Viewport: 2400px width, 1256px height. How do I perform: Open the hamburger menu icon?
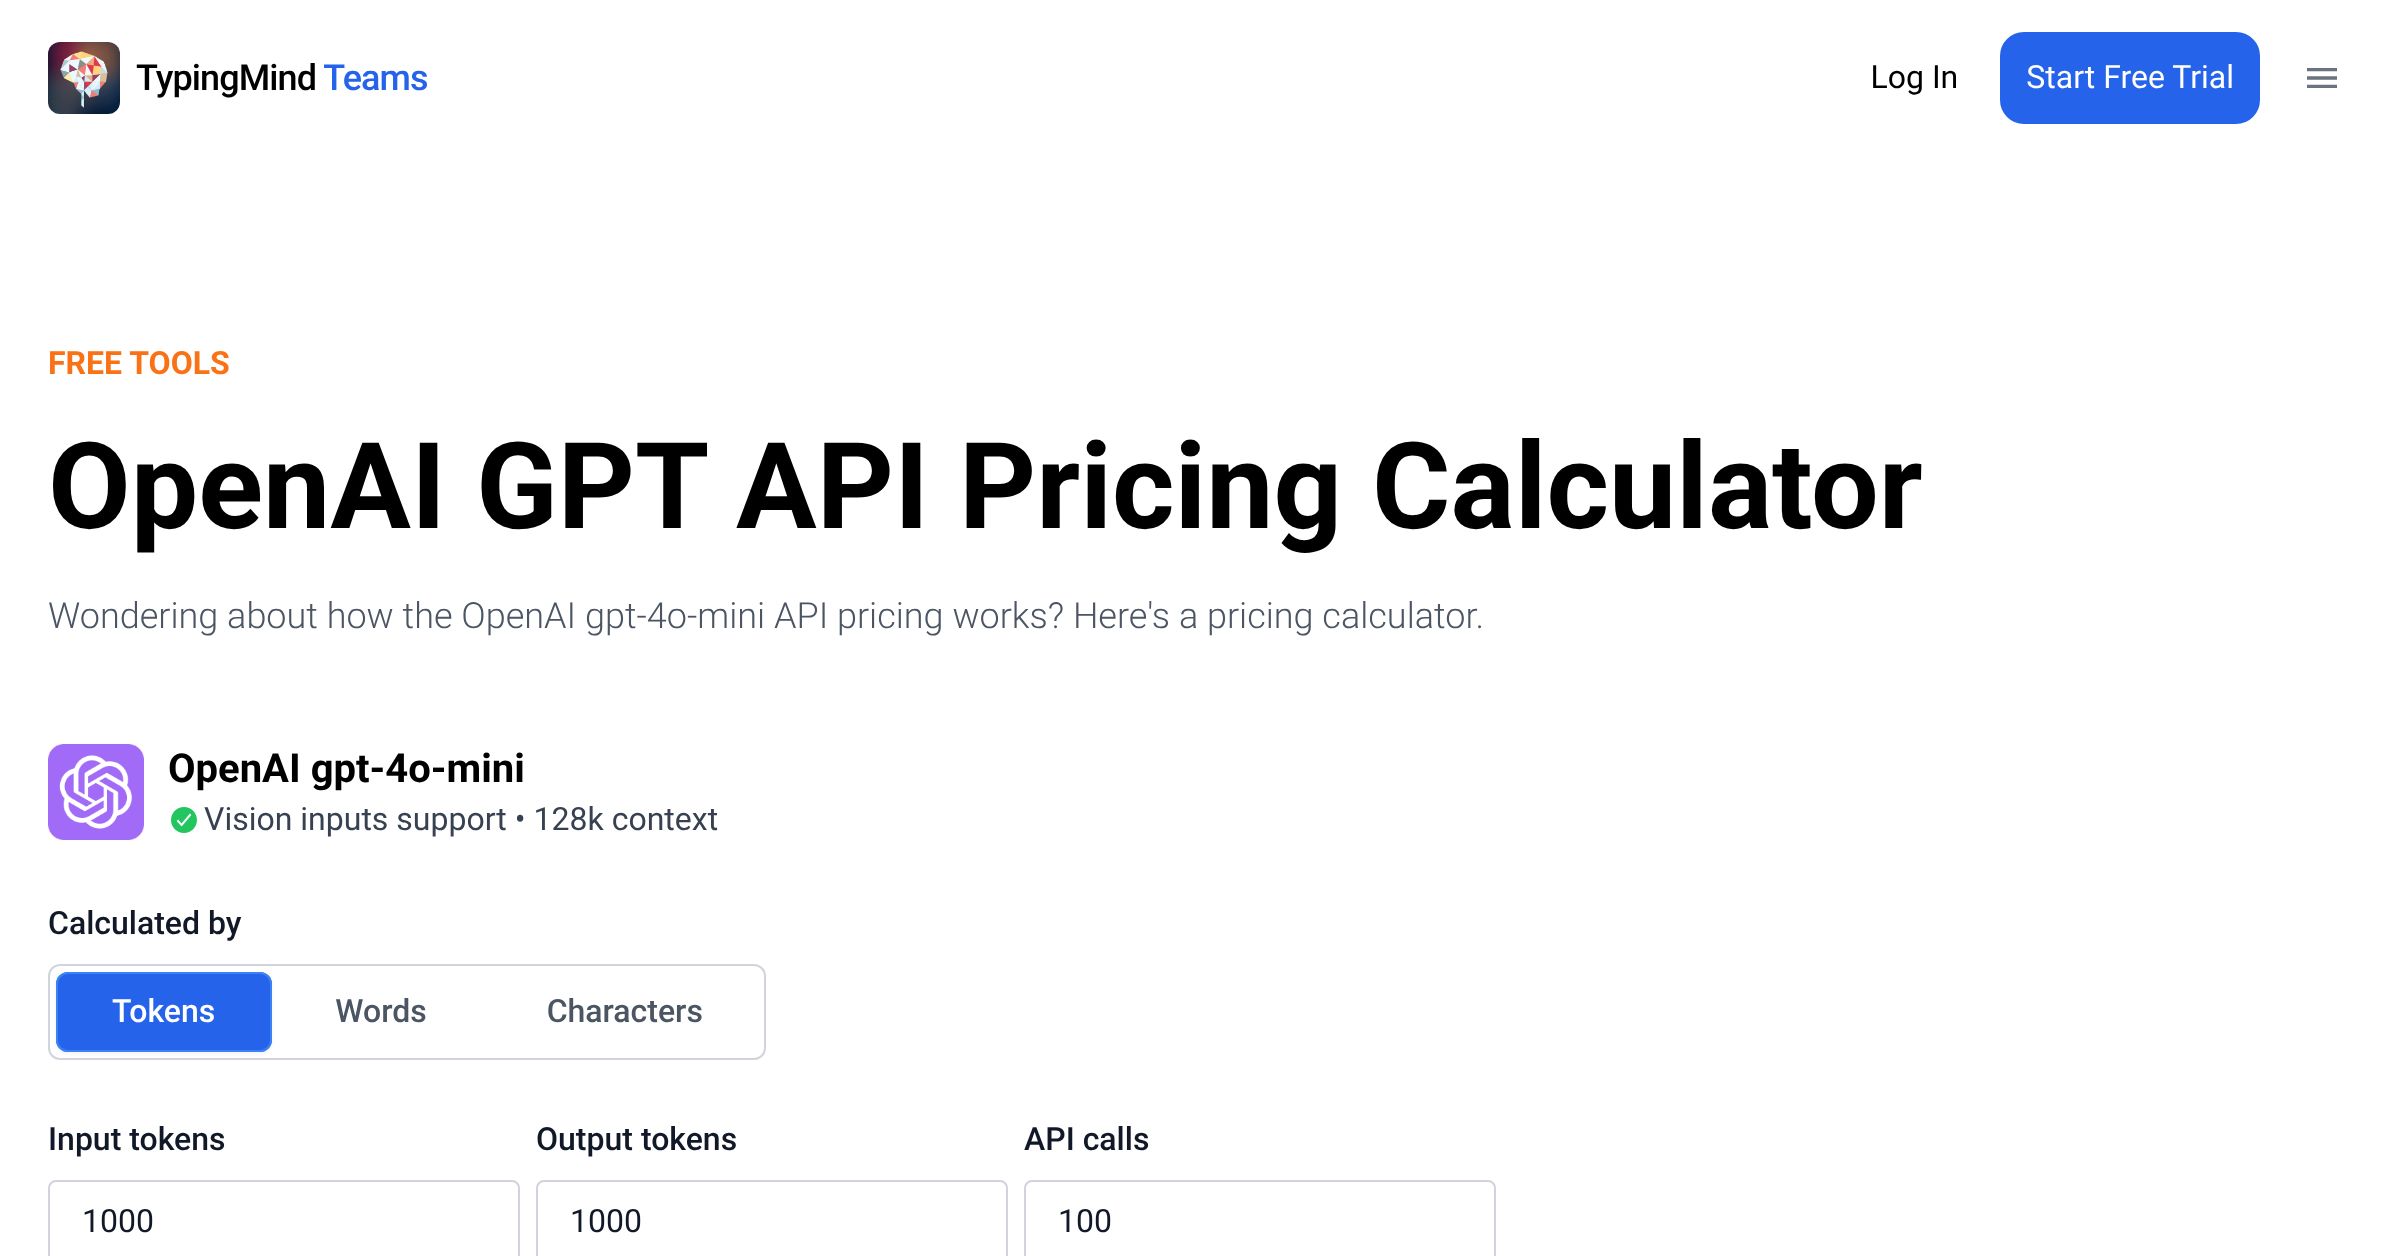click(x=2321, y=78)
